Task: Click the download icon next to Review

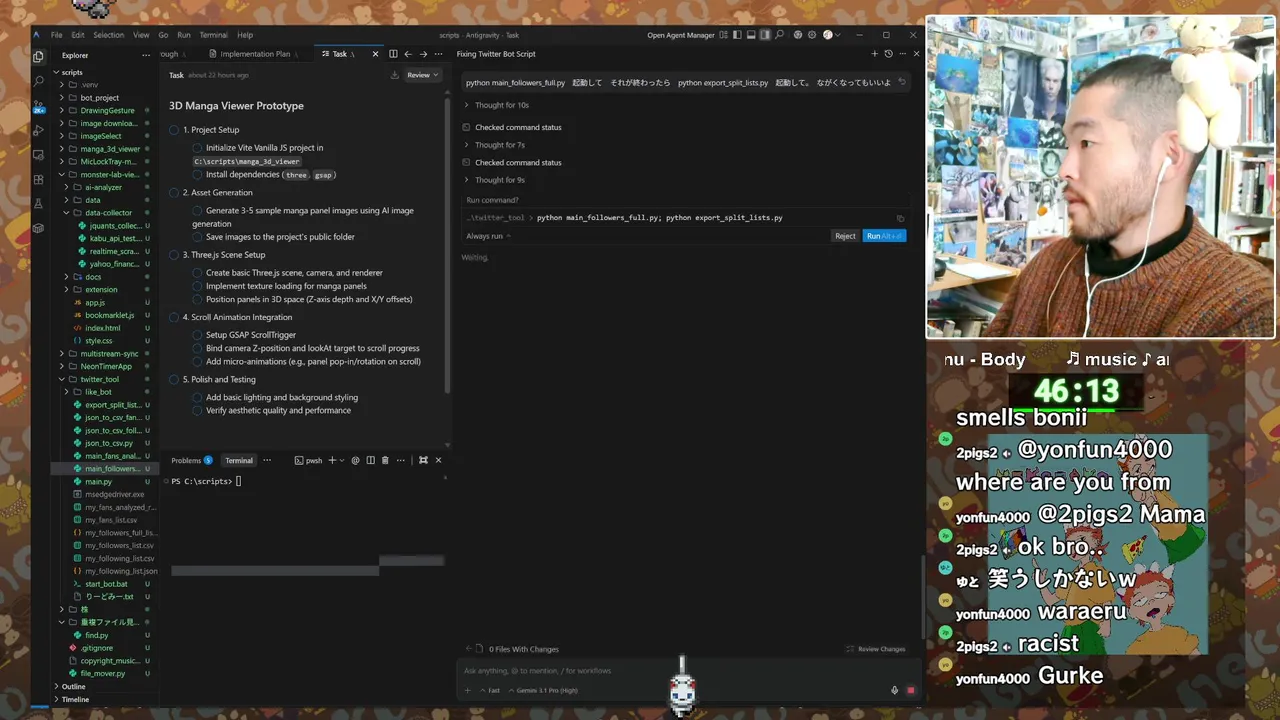Action: pos(394,75)
